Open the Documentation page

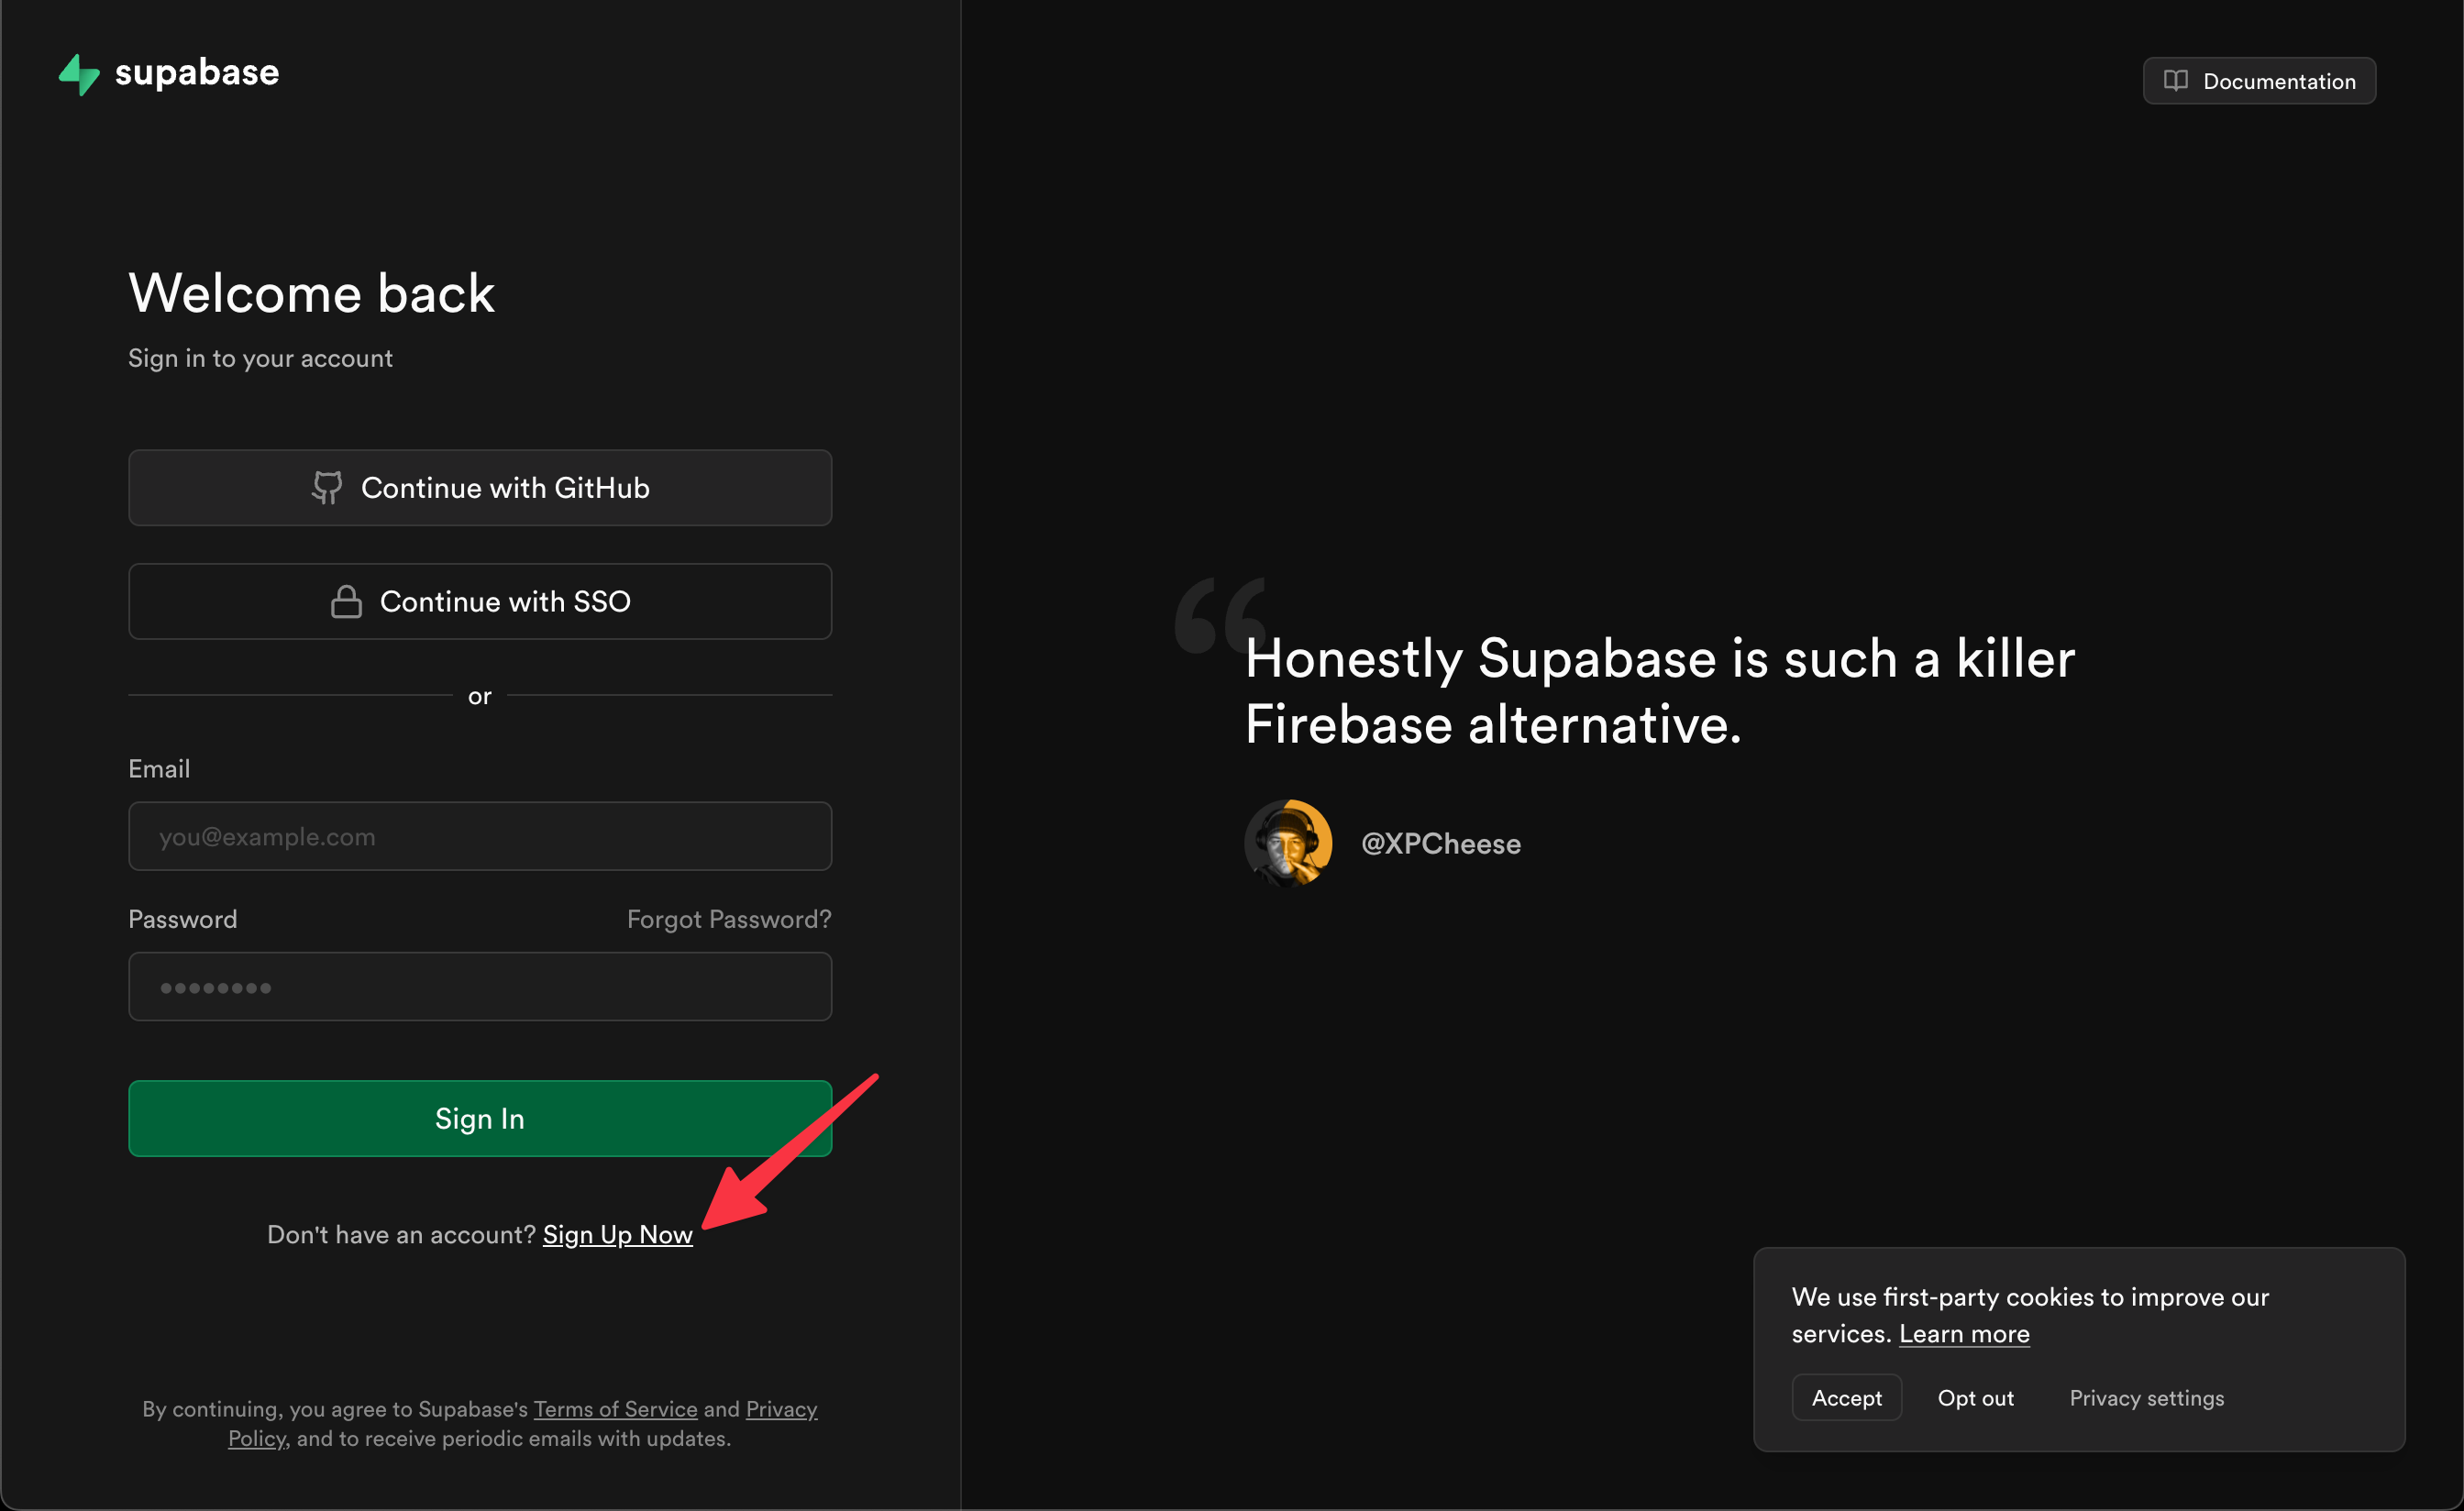click(x=2259, y=81)
